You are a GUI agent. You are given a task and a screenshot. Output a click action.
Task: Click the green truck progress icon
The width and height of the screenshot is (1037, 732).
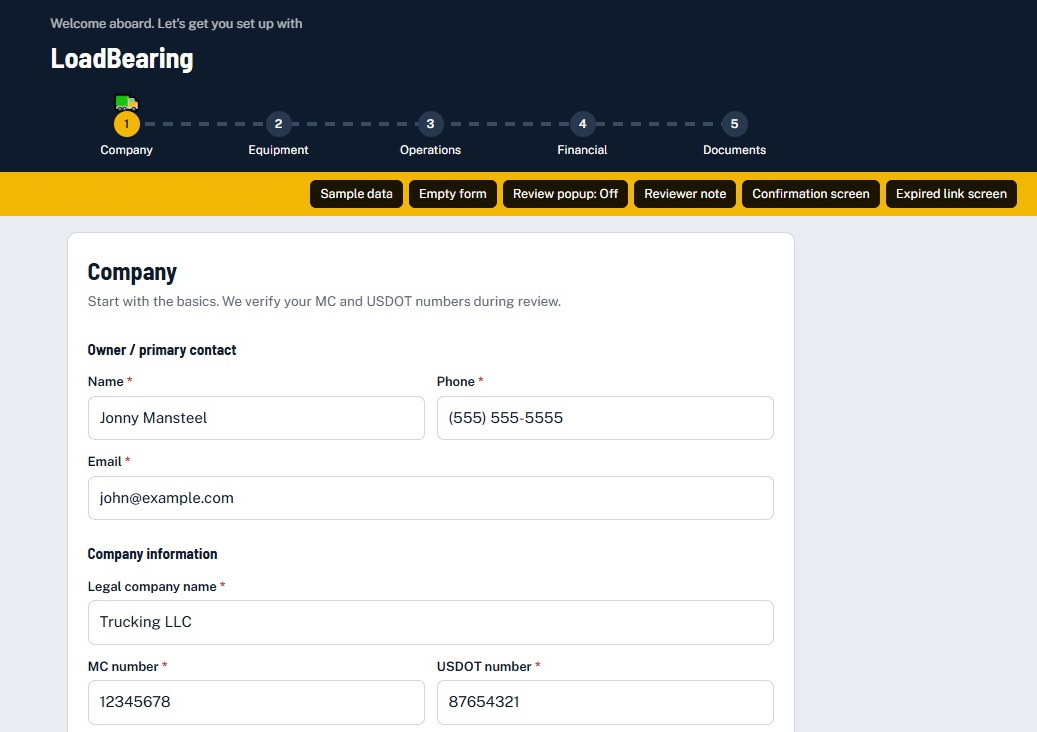point(126,102)
